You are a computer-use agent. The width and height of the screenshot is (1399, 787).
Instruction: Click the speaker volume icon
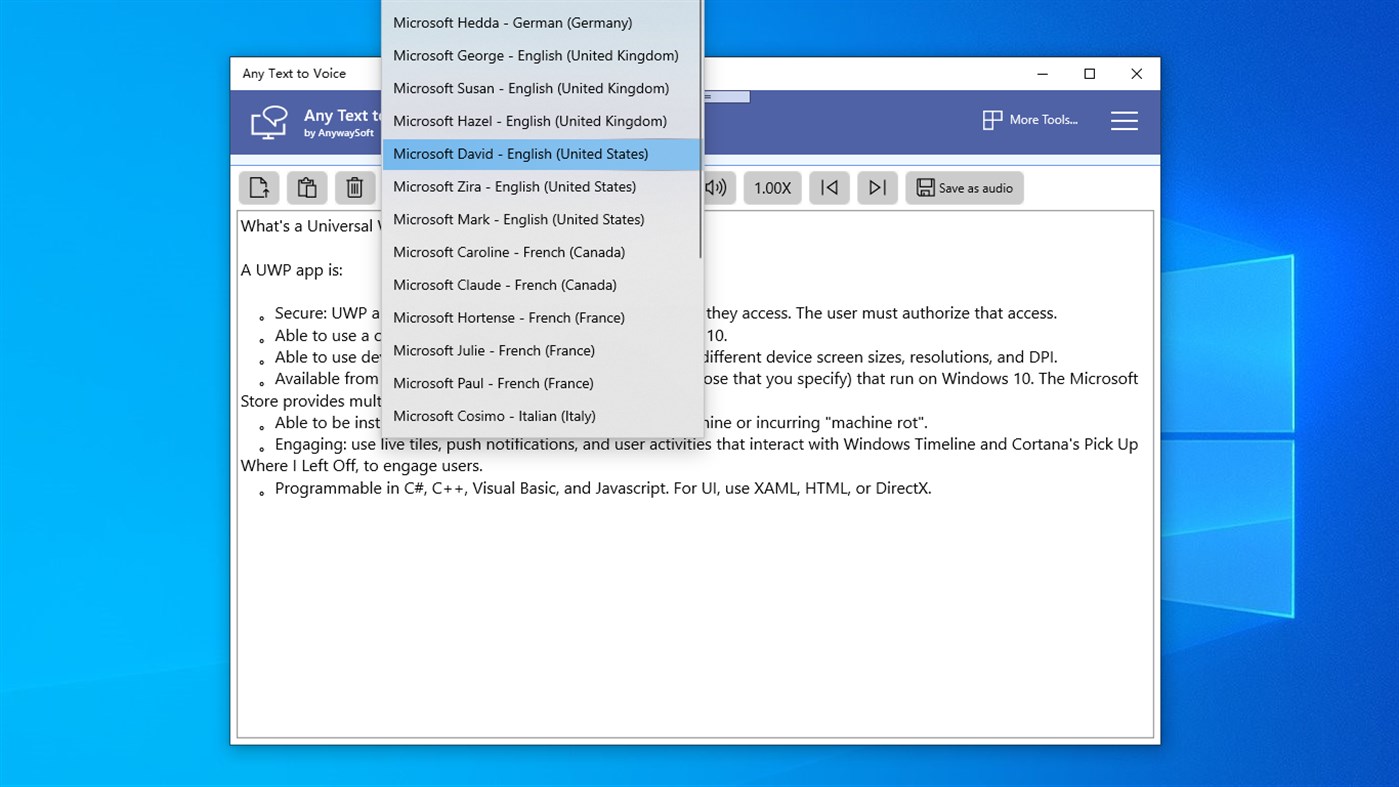point(716,187)
